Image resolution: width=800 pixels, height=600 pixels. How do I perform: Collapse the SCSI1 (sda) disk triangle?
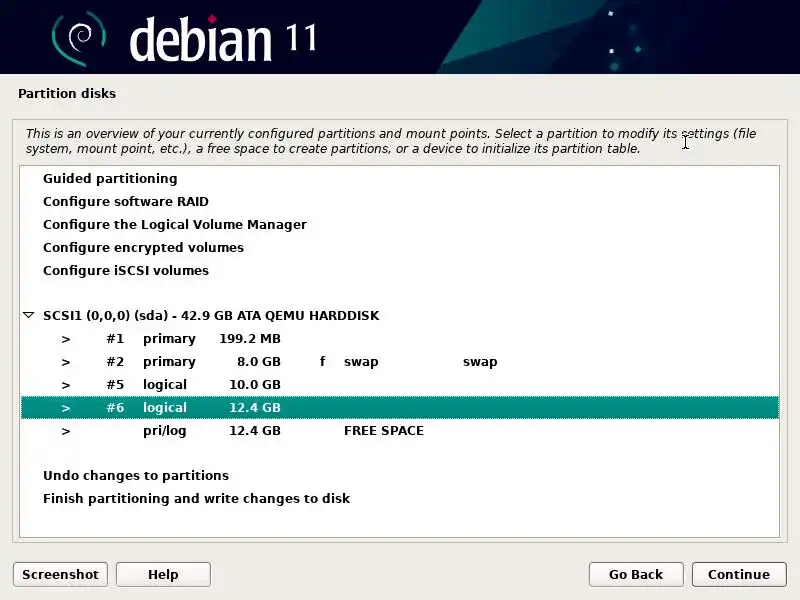pyautogui.click(x=29, y=315)
